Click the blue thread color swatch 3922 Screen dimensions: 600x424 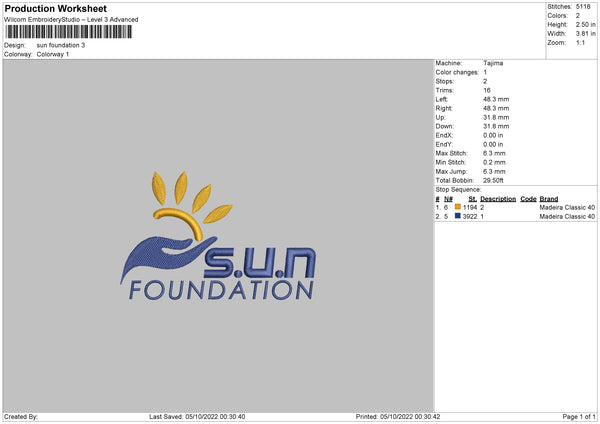(458, 216)
